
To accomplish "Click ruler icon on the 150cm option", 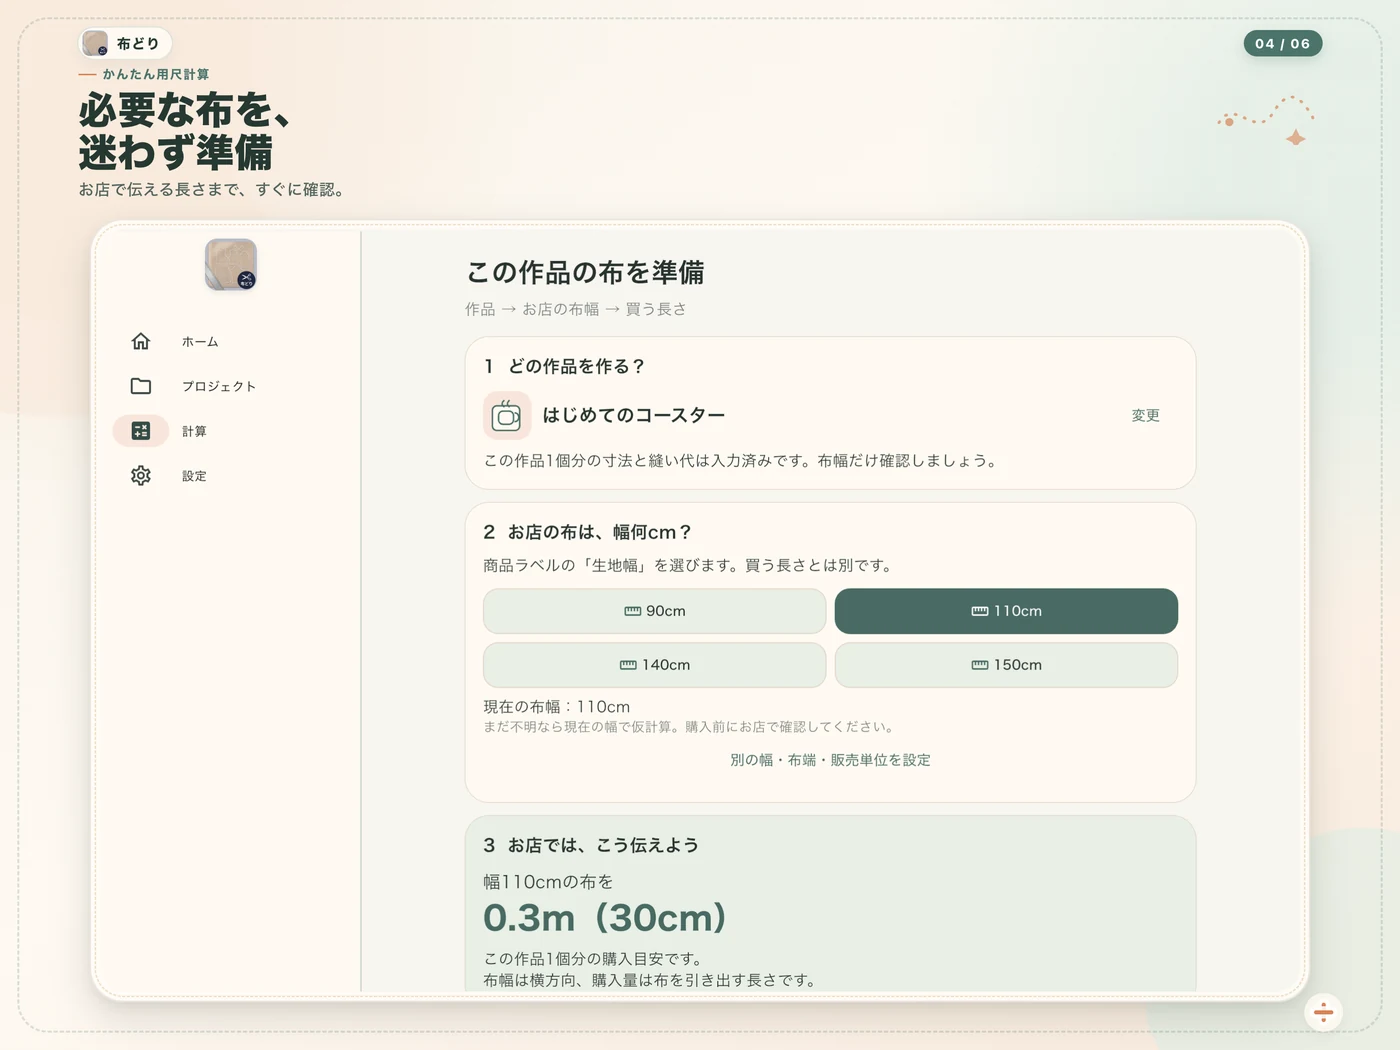I will pyautogui.click(x=980, y=665).
